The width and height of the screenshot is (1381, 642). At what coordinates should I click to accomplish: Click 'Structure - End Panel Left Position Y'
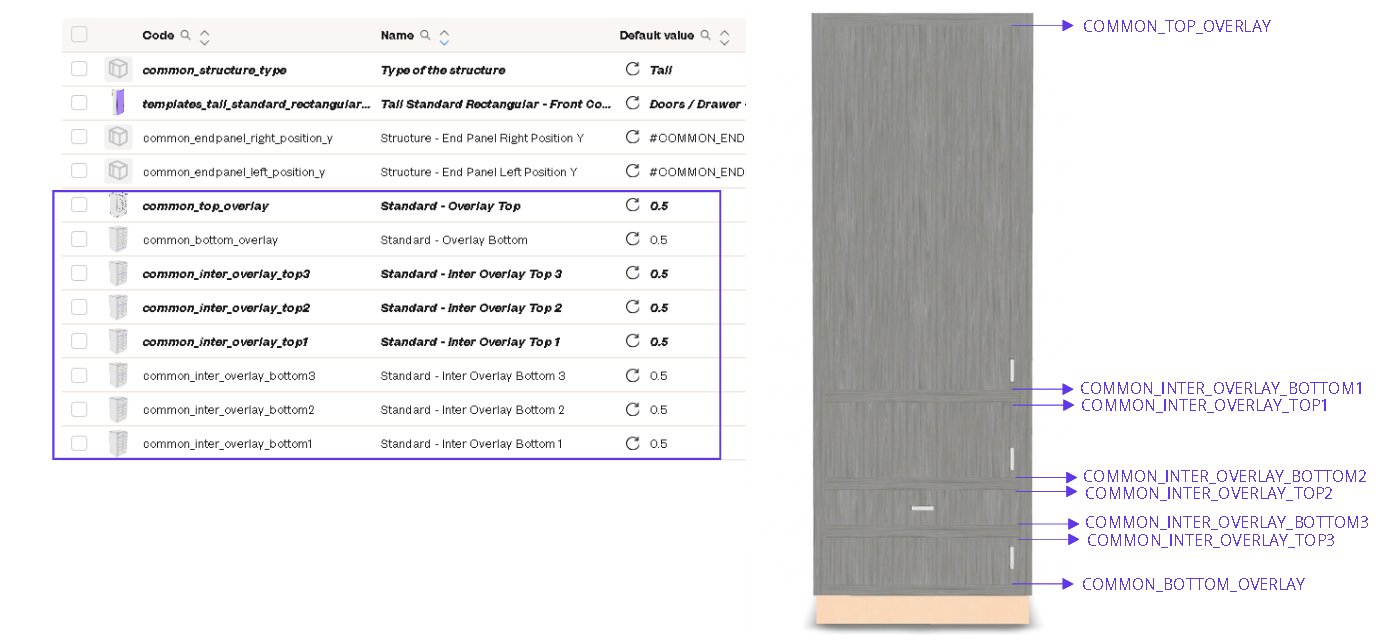coord(478,172)
